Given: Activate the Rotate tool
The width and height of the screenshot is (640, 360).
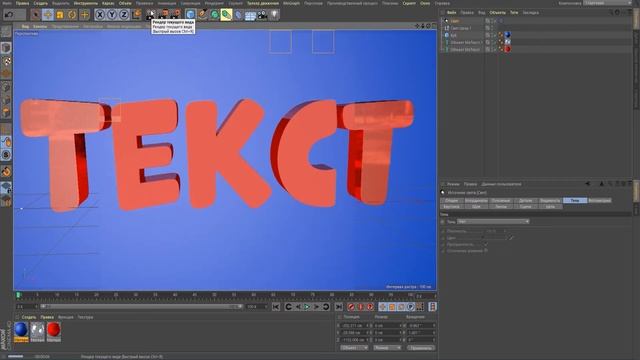Looking at the screenshot, I should pyautogui.click(x=72, y=15).
